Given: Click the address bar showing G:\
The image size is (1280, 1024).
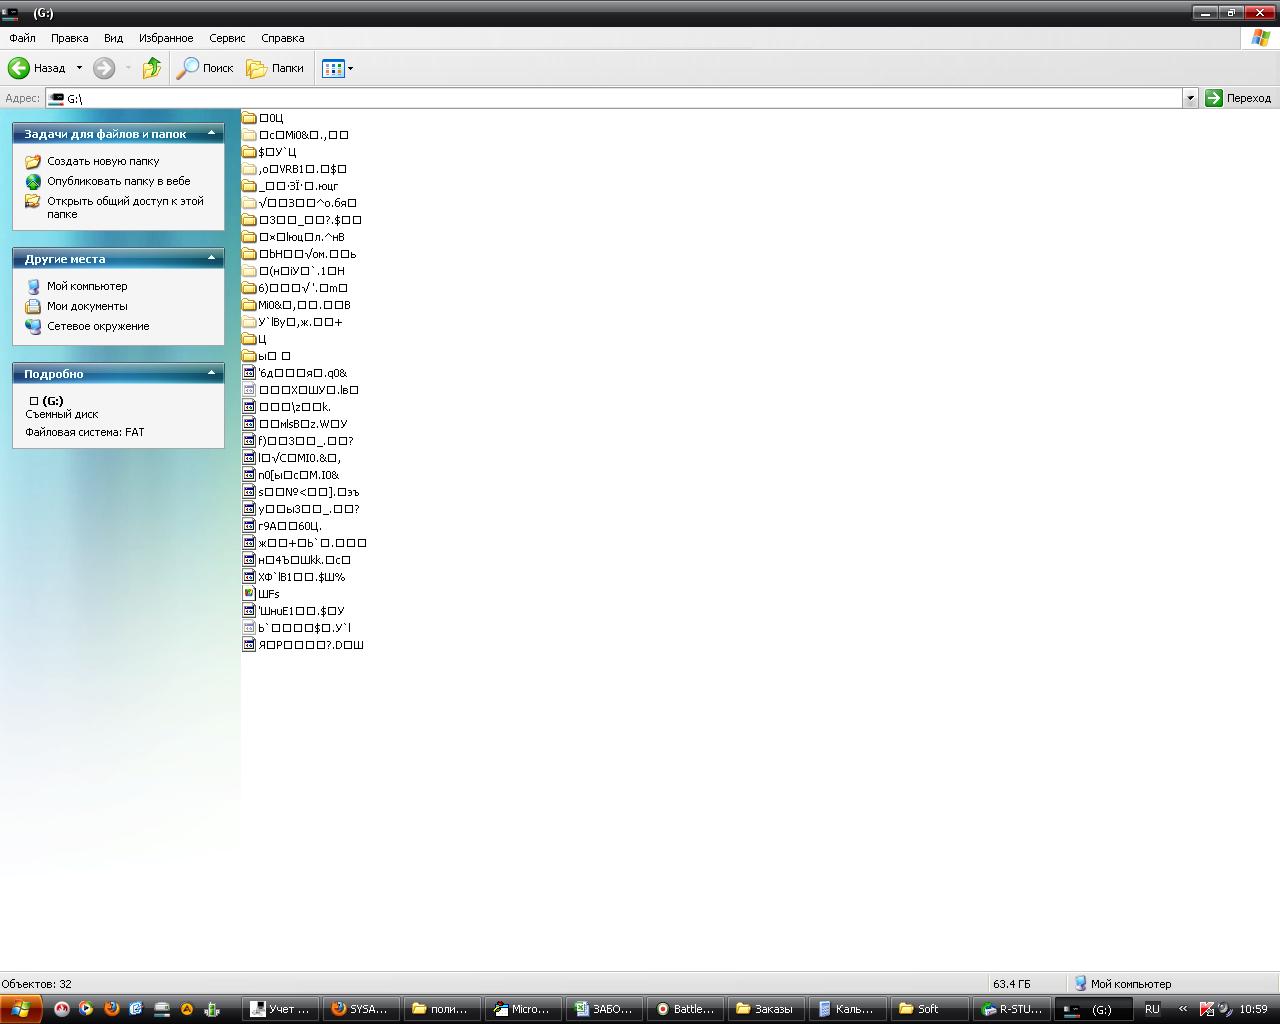Looking at the screenshot, I should pyautogui.click(x=614, y=98).
